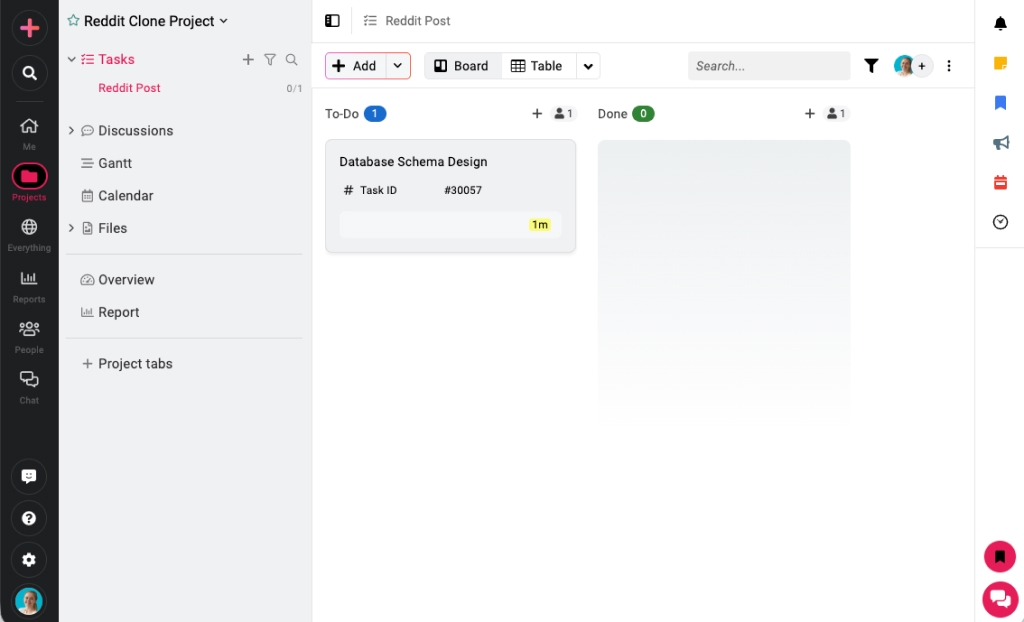Open Projects folder icon in left rail

coord(29,176)
